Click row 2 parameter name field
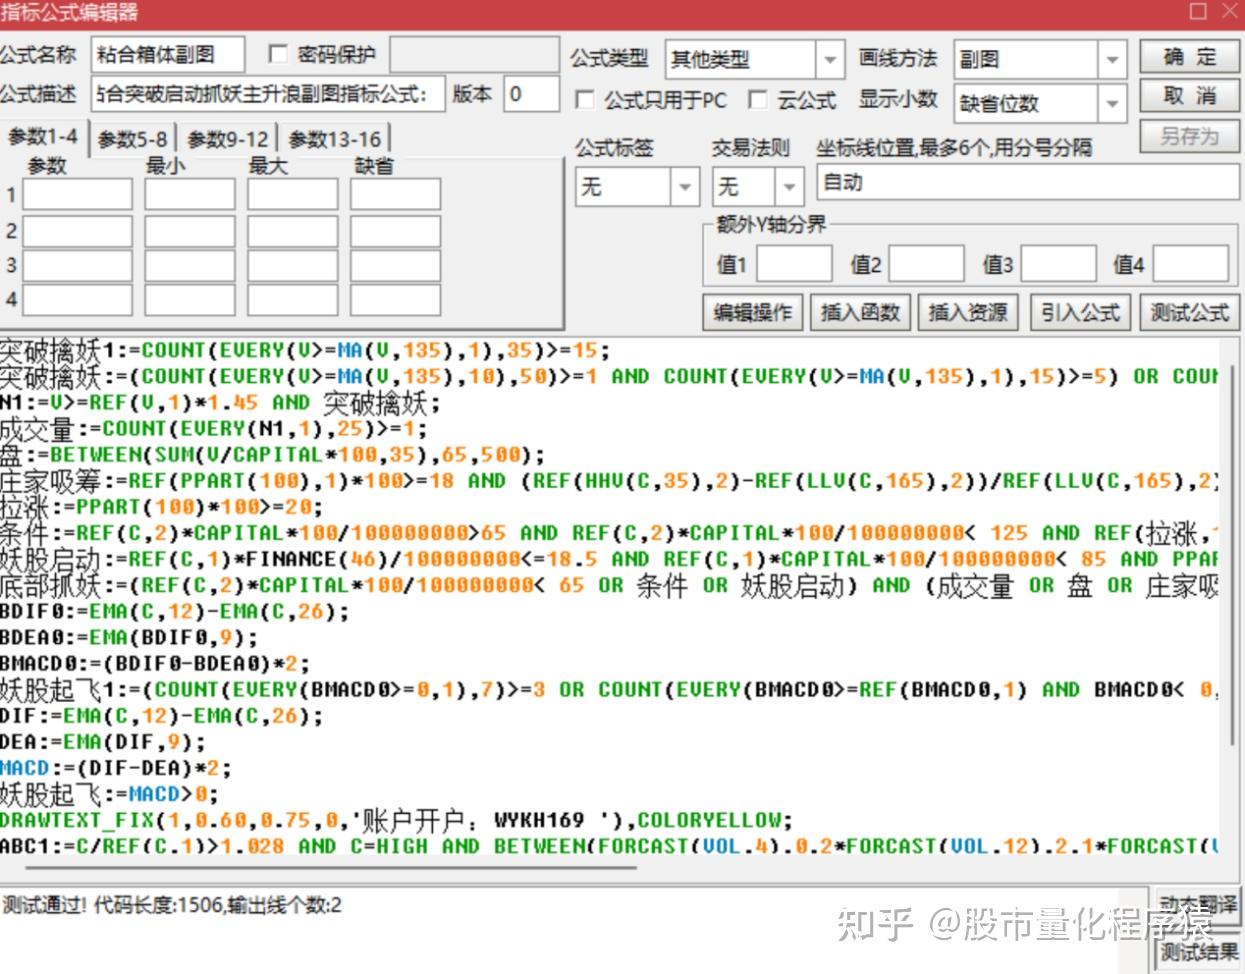This screenshot has height=974, width=1245. coord(77,231)
